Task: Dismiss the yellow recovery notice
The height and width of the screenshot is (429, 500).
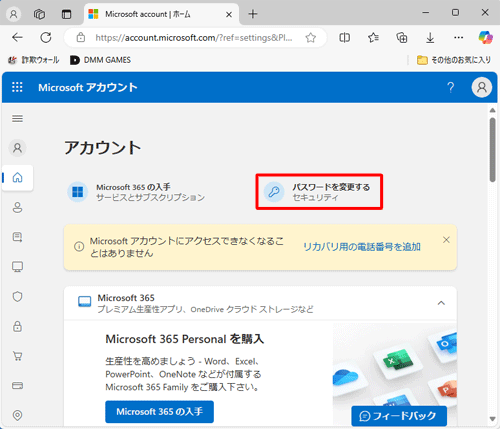Action: click(446, 240)
